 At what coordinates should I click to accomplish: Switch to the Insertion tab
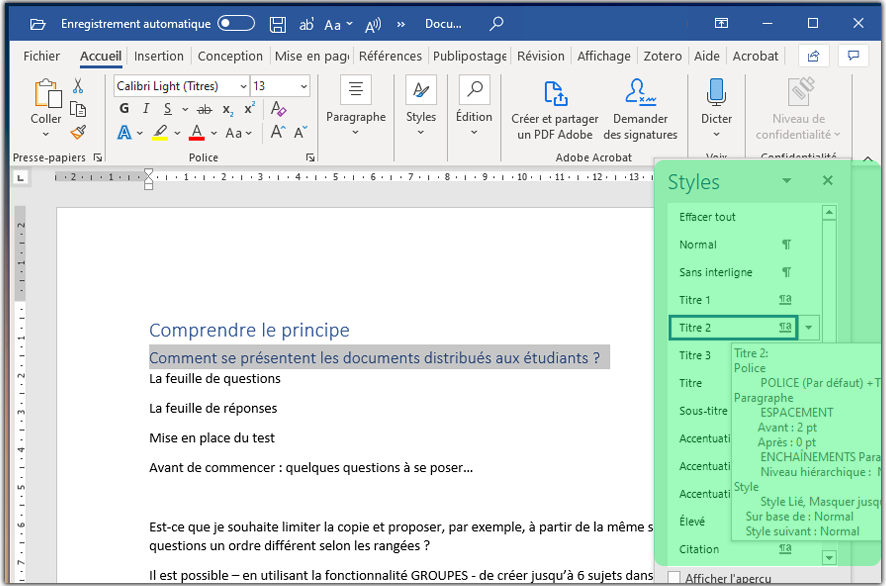[159, 56]
